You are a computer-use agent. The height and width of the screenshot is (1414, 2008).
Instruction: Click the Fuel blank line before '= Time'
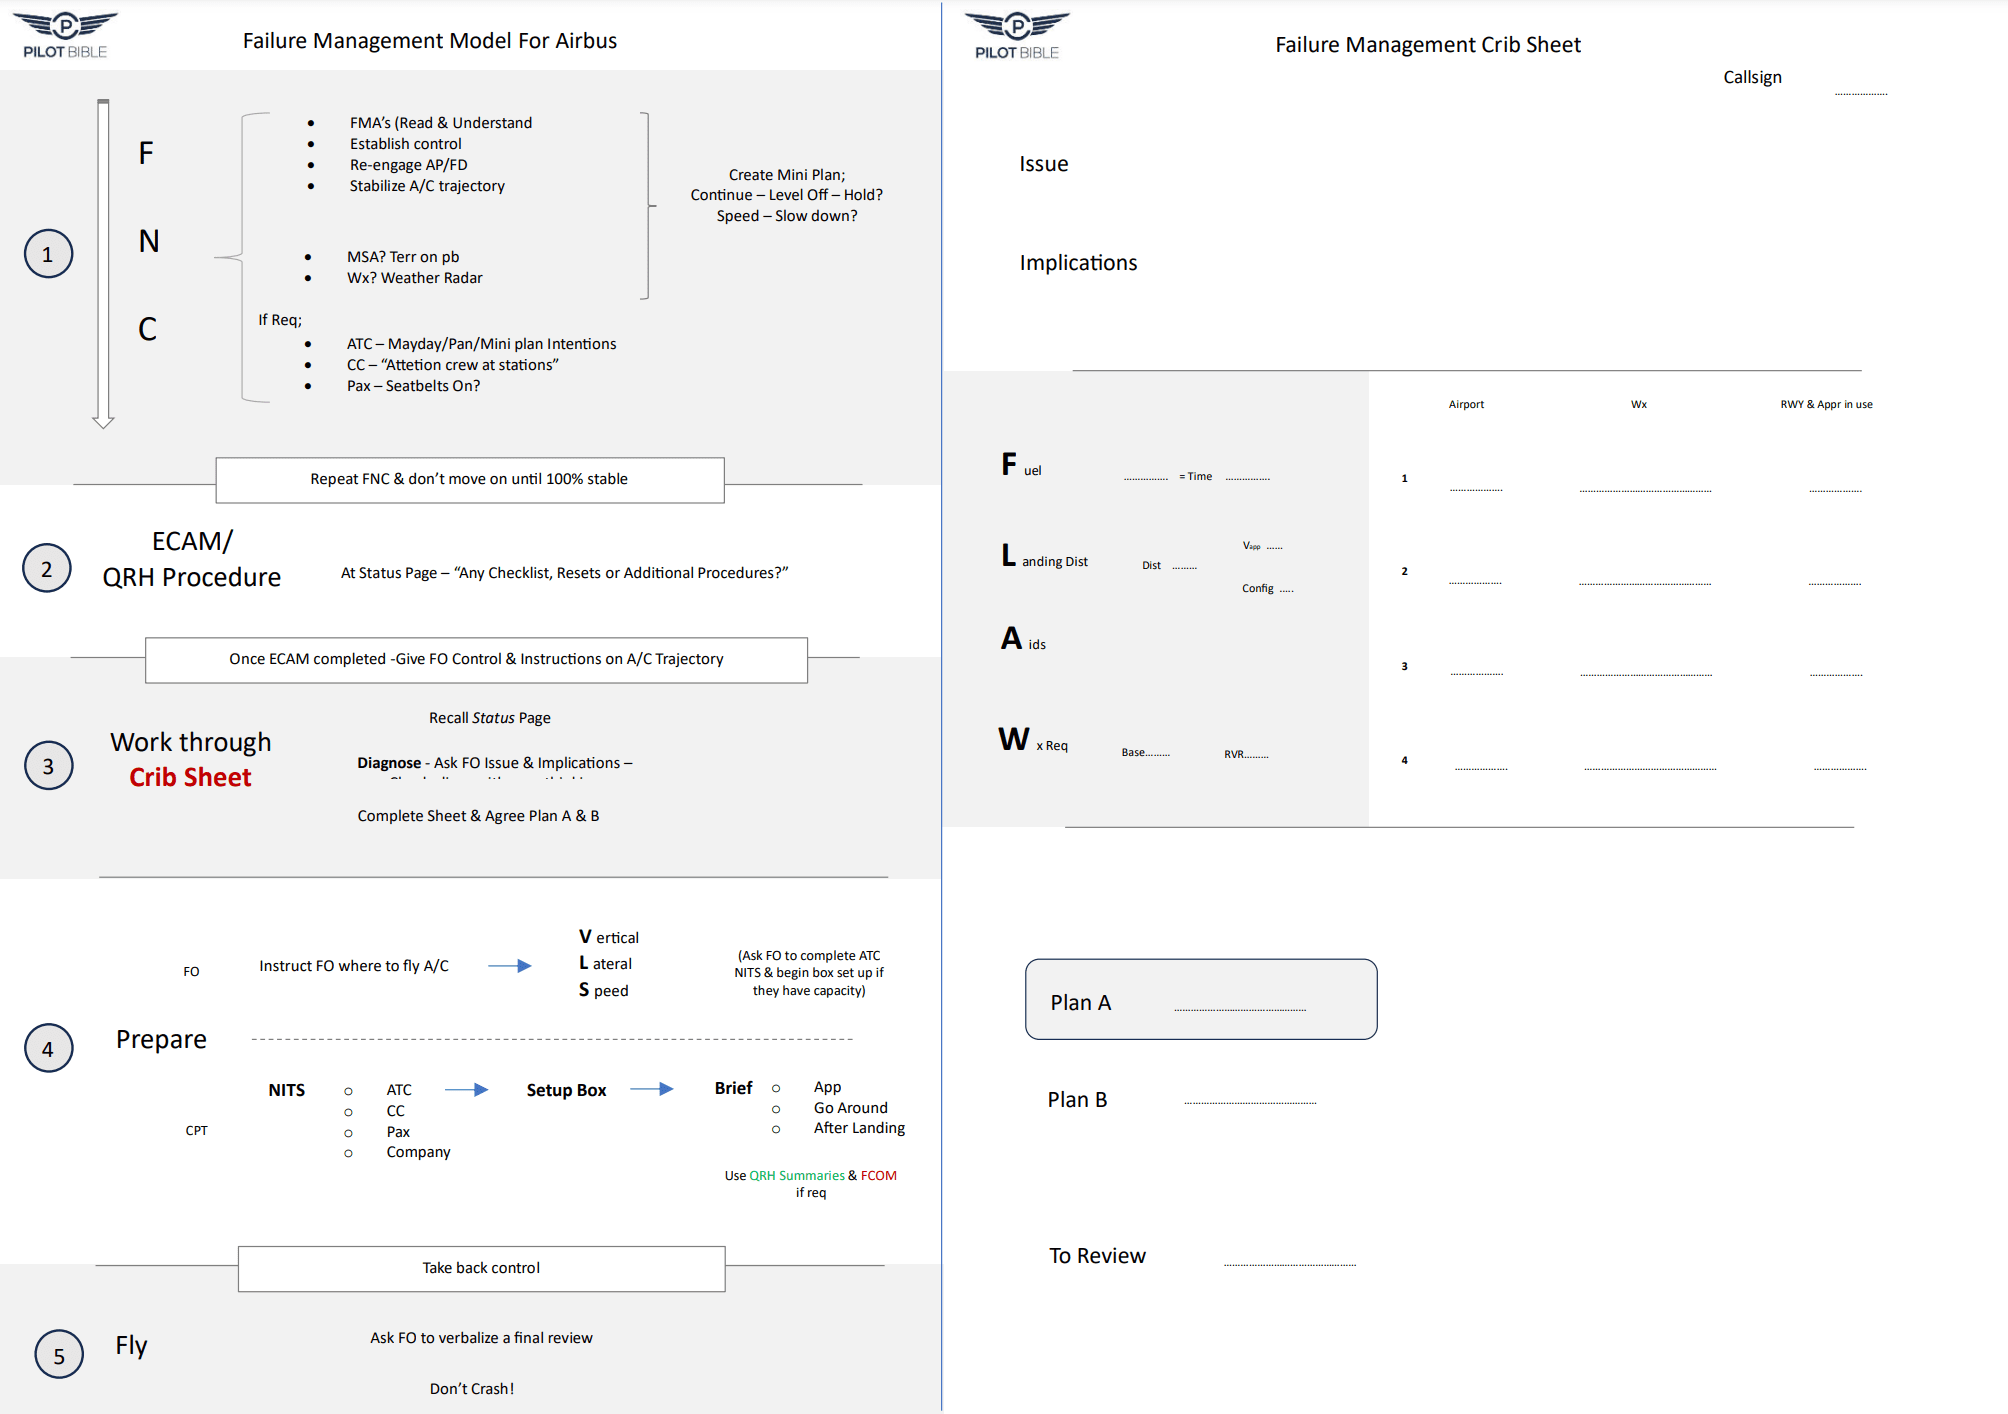pos(1146,479)
